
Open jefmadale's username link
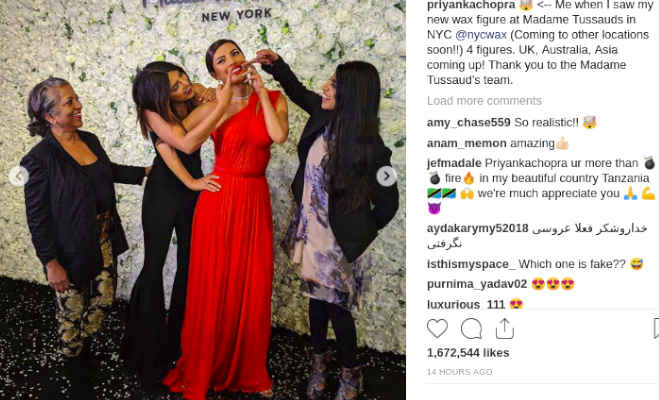454,163
